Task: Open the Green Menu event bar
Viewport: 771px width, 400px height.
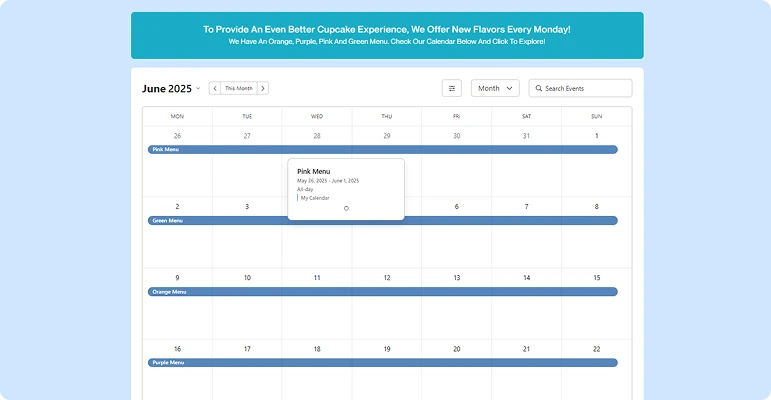Action: (x=383, y=220)
